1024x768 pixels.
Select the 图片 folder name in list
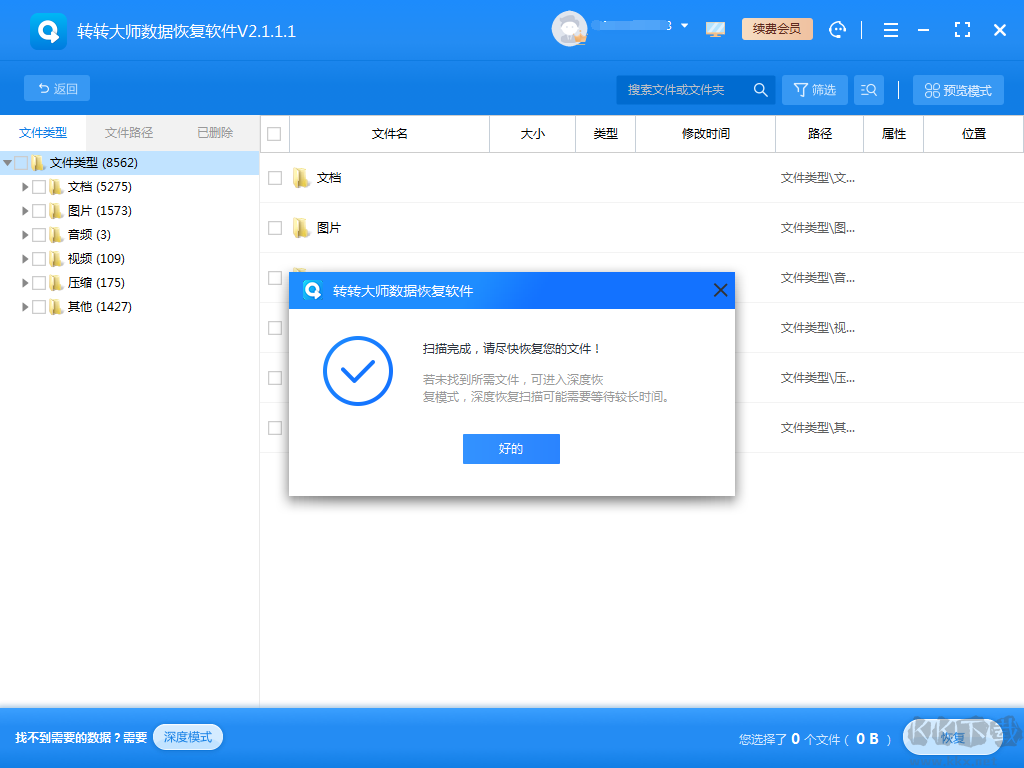pyautogui.click(x=329, y=228)
